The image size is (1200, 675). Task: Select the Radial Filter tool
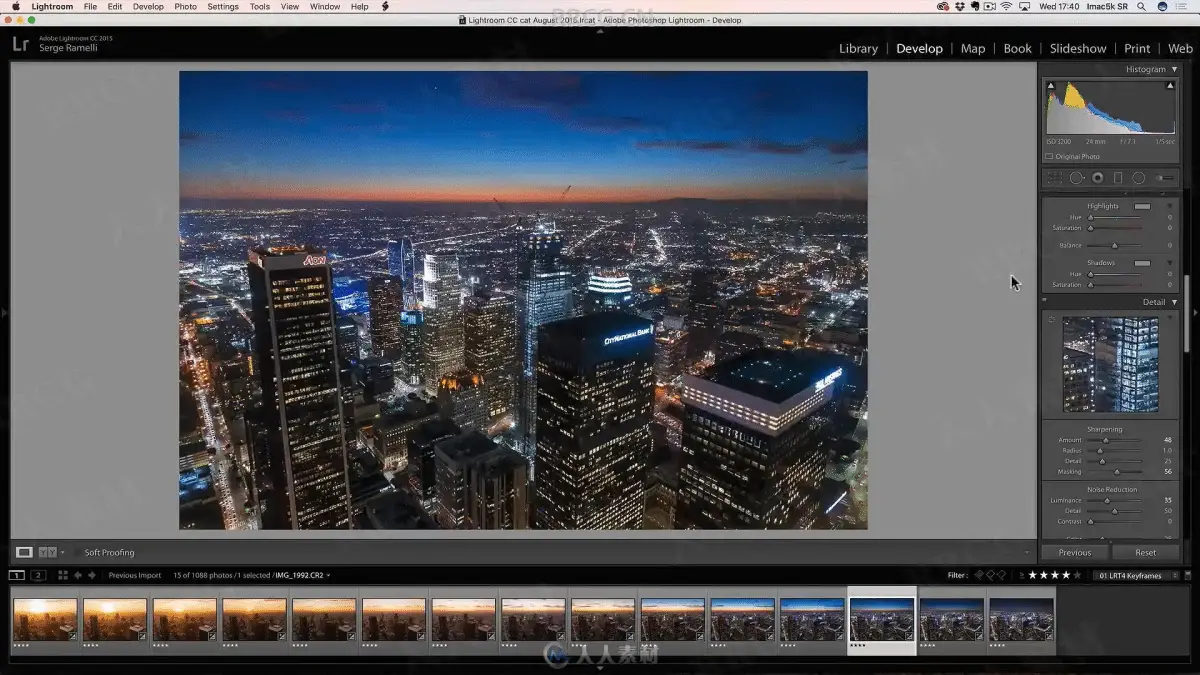(x=1138, y=178)
